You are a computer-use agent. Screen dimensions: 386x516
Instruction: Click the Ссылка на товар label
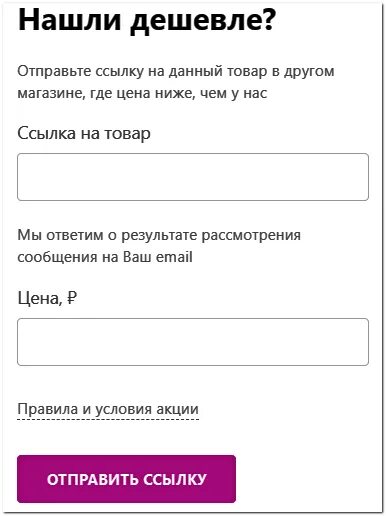pos(84,133)
